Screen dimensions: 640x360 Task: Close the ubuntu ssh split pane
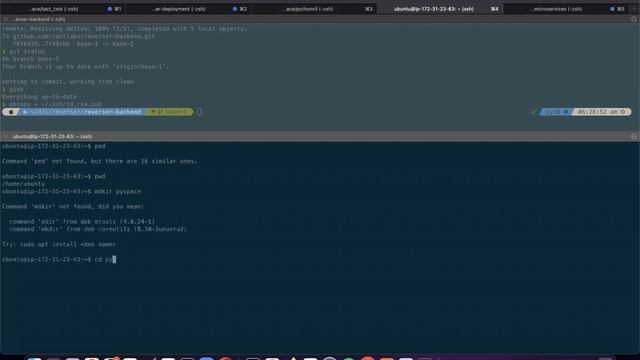click(6, 136)
